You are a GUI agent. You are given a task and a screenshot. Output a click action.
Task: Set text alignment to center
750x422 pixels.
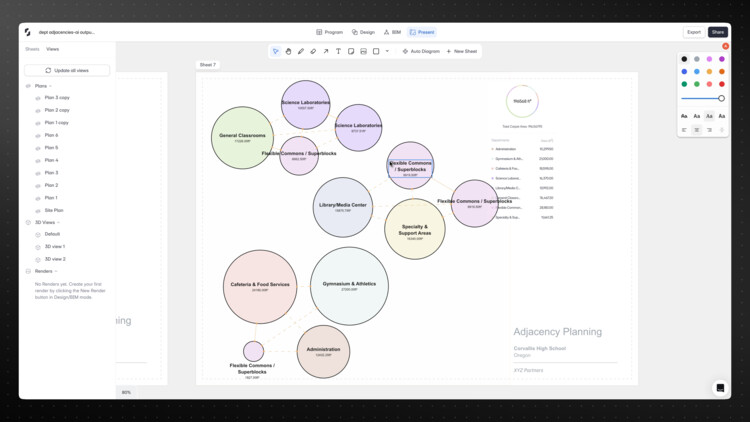point(697,130)
